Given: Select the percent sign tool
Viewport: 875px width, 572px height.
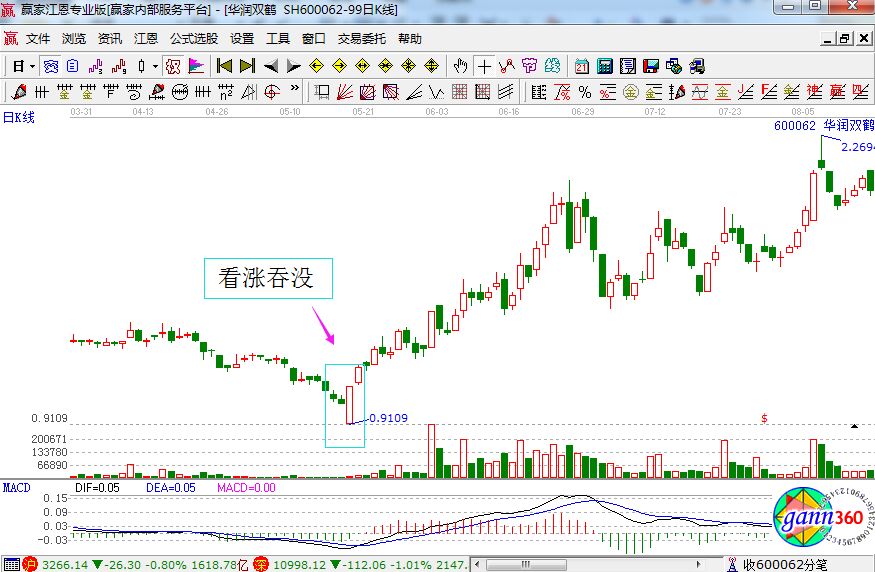Looking at the screenshot, I should coord(585,92).
